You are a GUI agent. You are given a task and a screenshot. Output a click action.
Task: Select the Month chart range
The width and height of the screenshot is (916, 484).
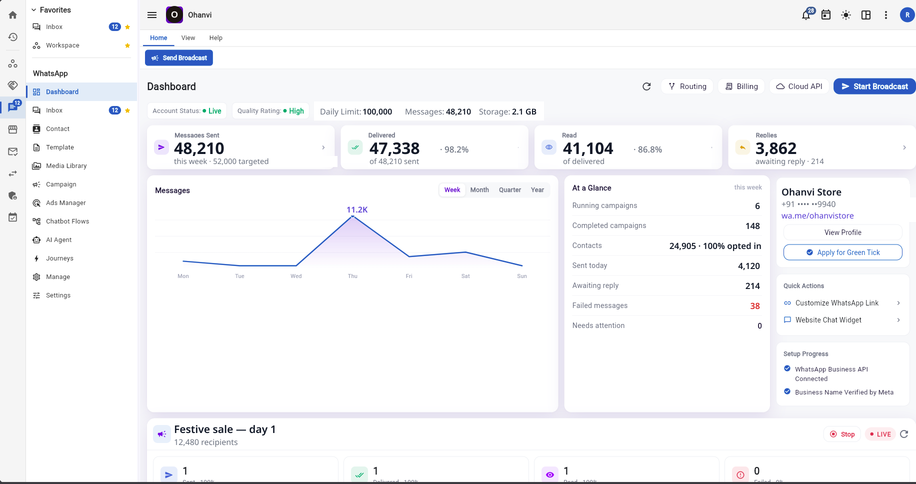pyautogui.click(x=480, y=190)
